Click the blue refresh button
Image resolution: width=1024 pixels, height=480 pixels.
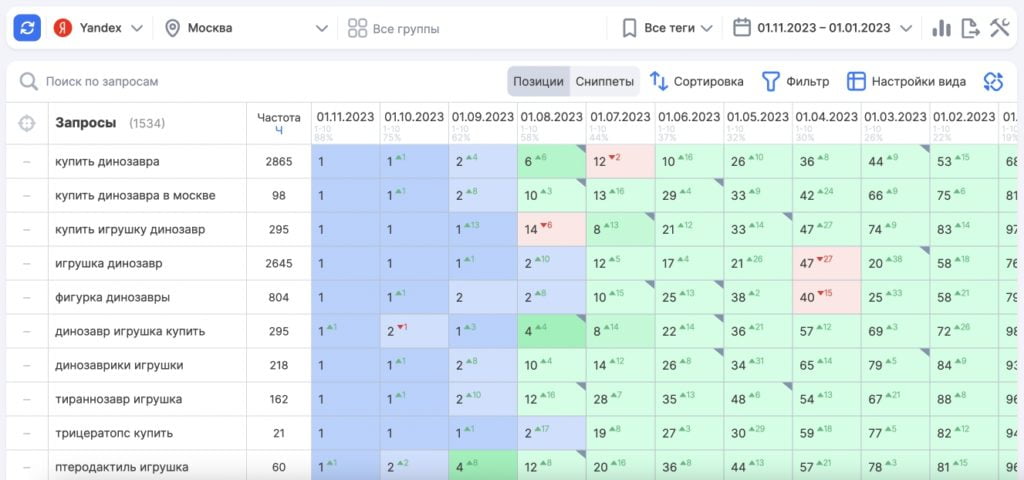click(x=27, y=28)
